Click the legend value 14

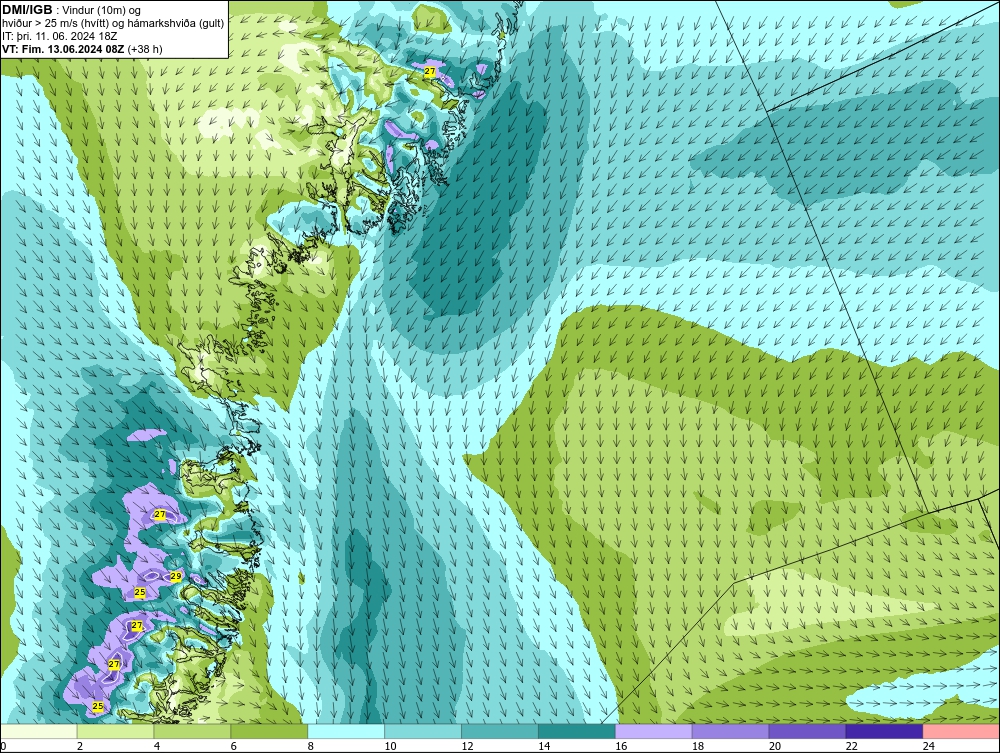point(544,746)
